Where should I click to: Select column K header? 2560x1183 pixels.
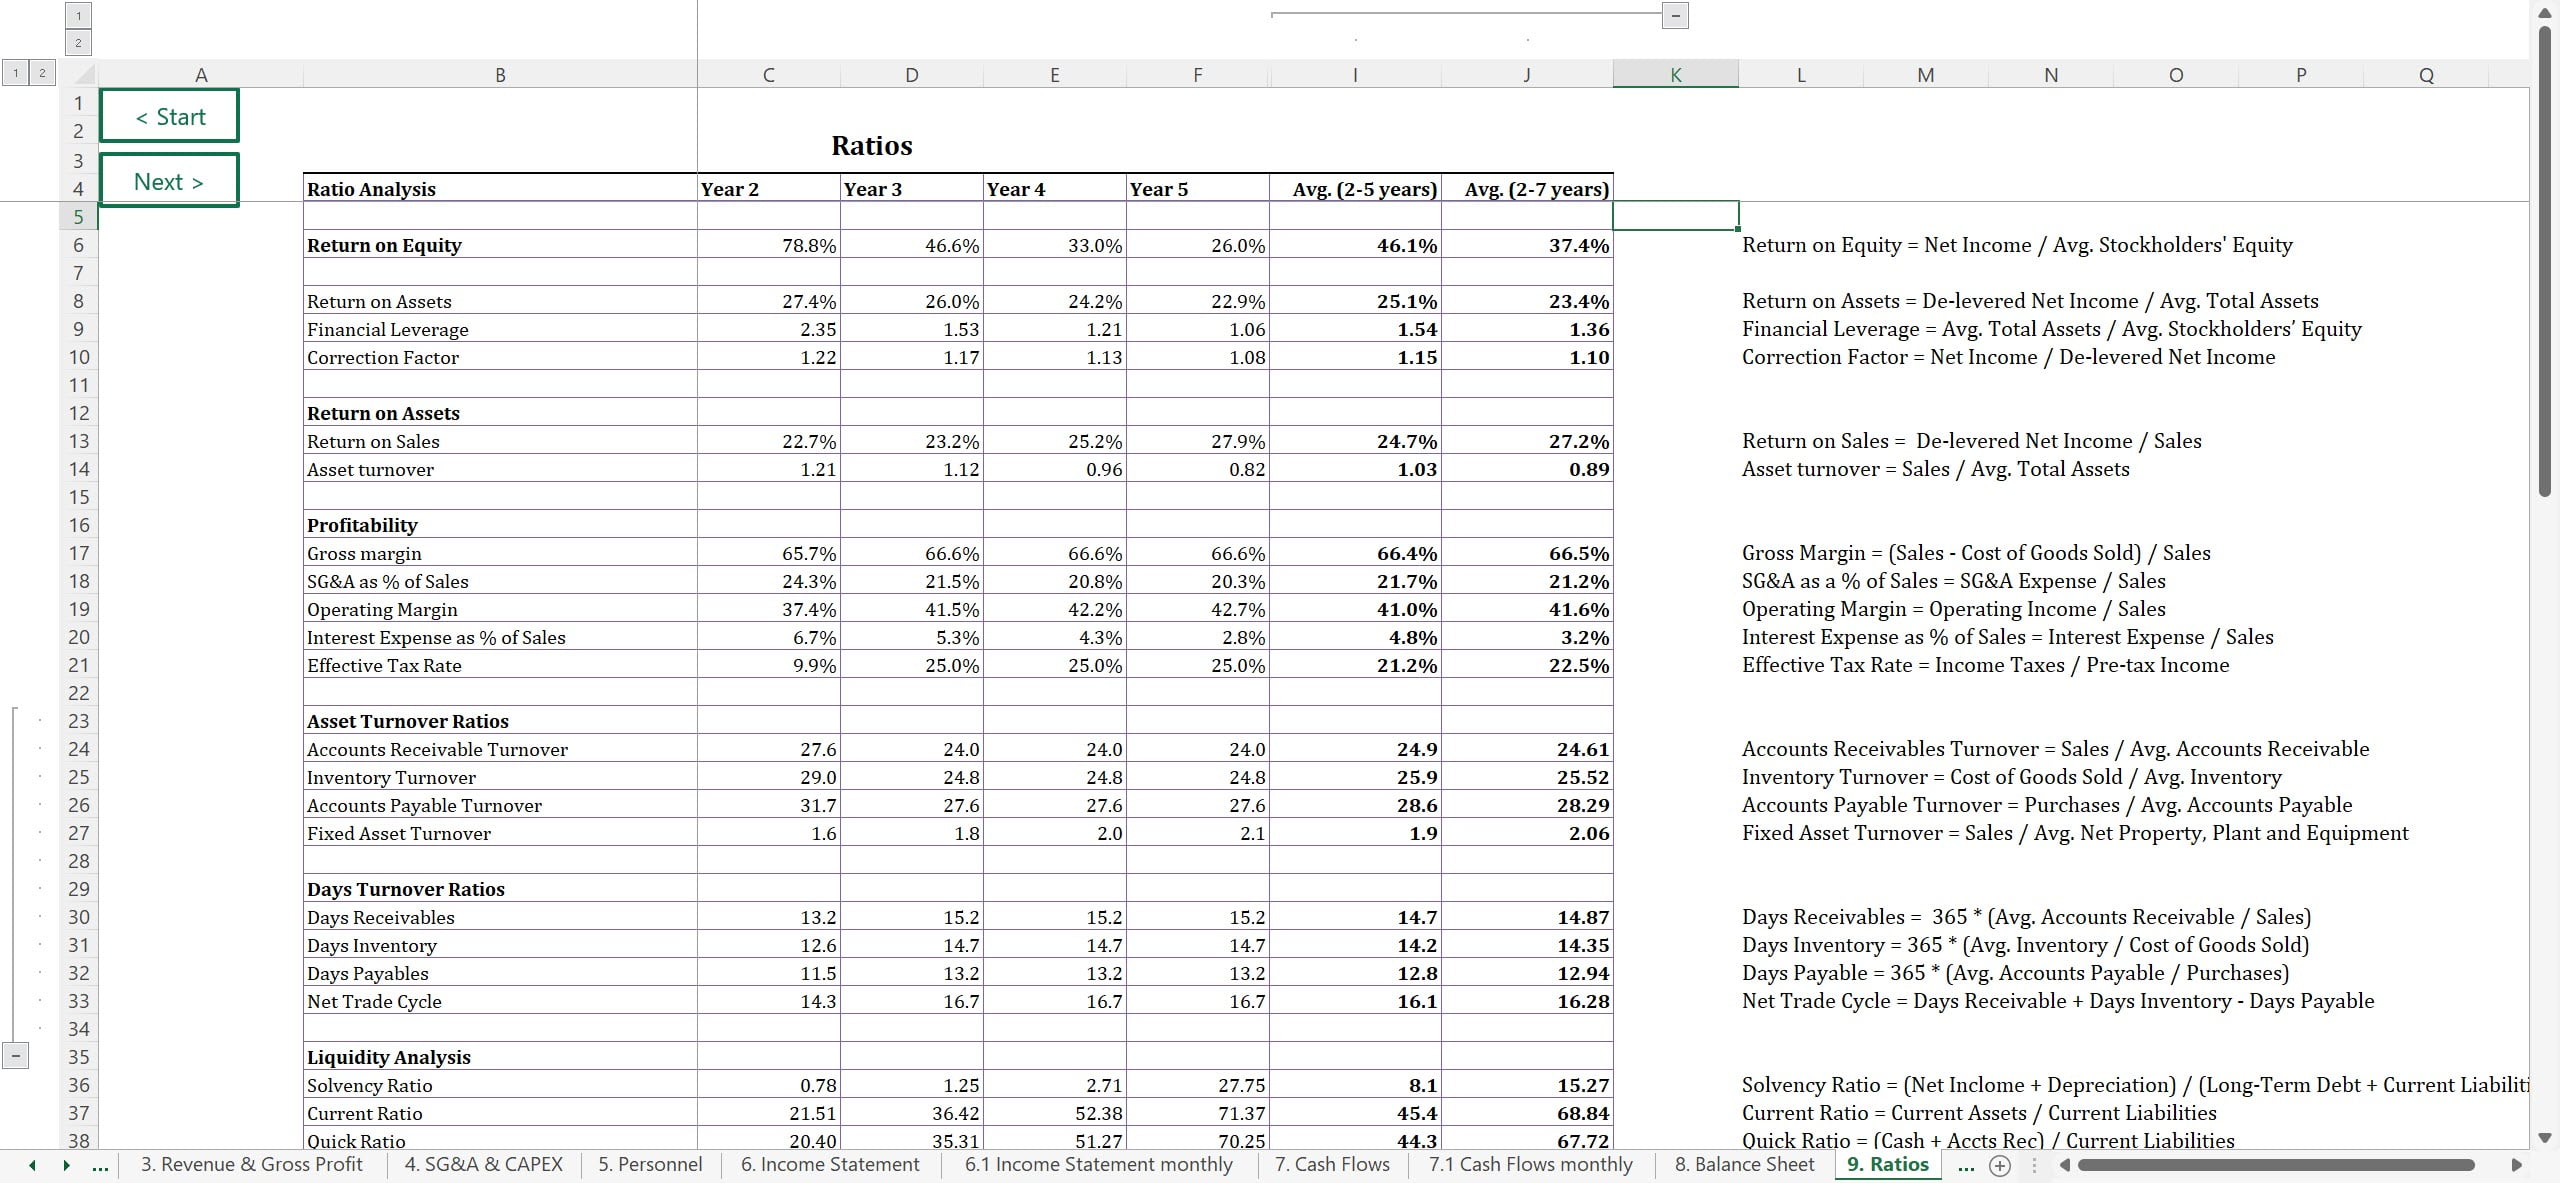pos(1675,74)
